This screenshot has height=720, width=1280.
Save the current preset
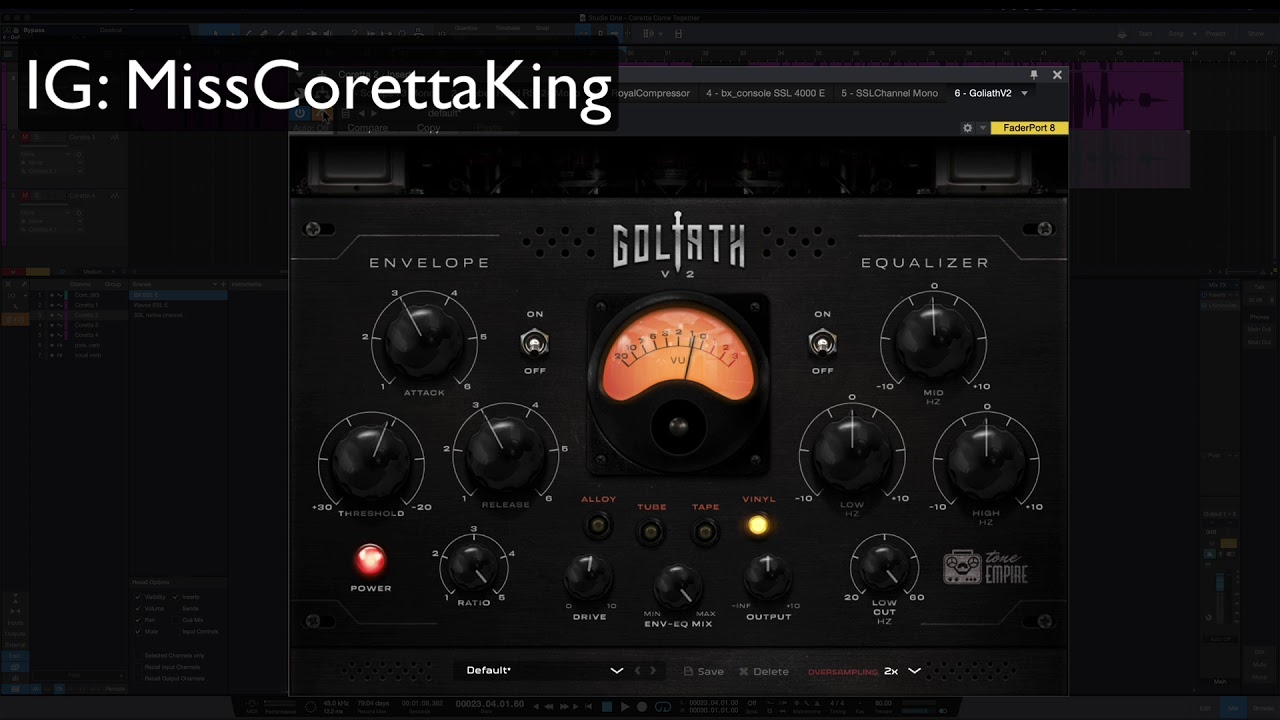[704, 671]
